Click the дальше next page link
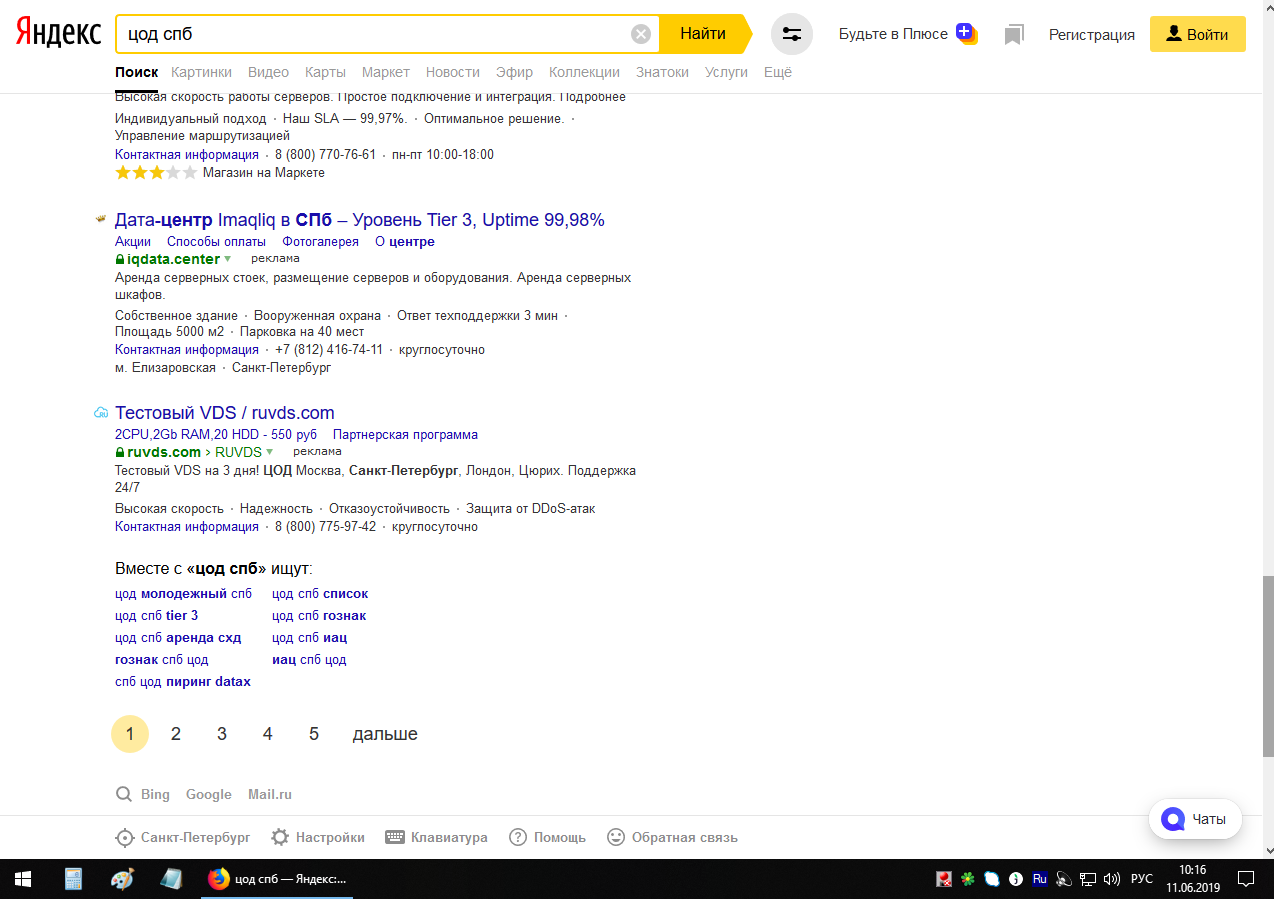 click(385, 734)
